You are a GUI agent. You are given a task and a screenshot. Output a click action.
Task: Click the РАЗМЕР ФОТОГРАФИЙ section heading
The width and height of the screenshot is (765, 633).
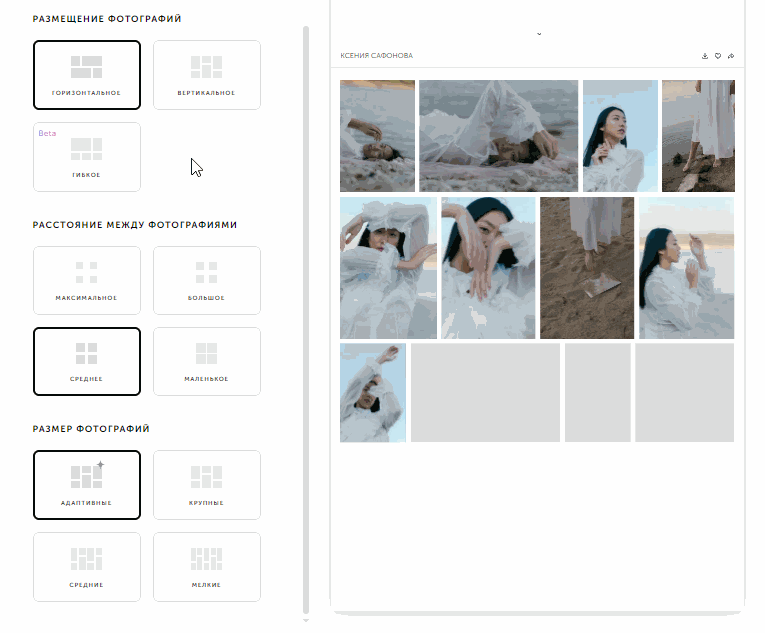(x=91, y=429)
